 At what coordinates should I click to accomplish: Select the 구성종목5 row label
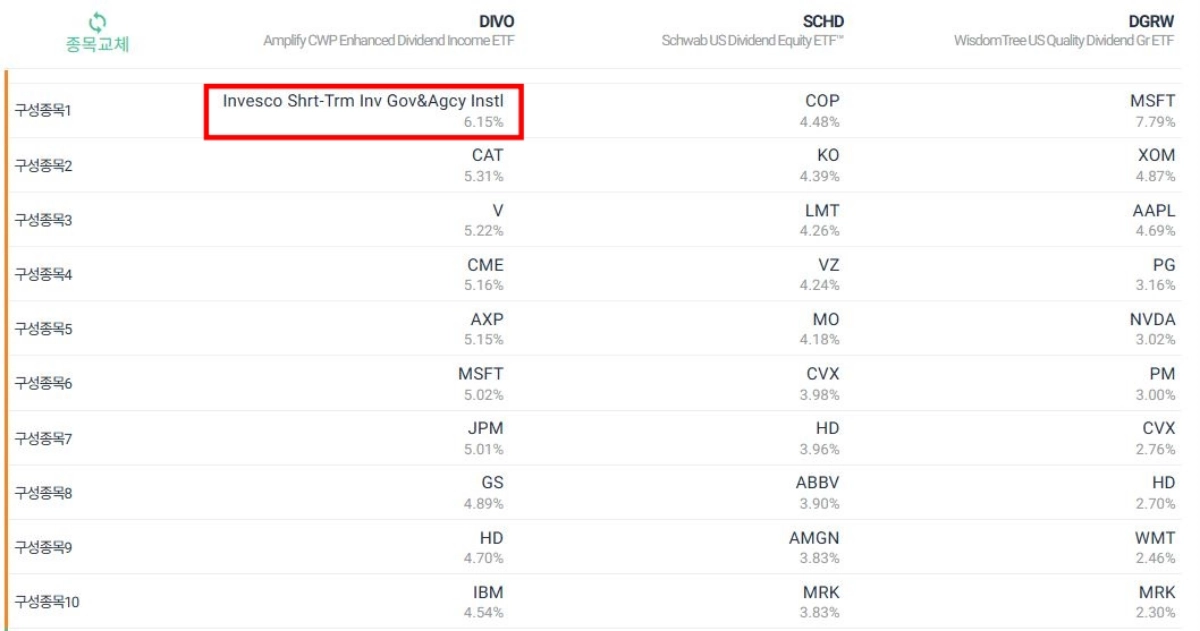[x=43, y=329]
